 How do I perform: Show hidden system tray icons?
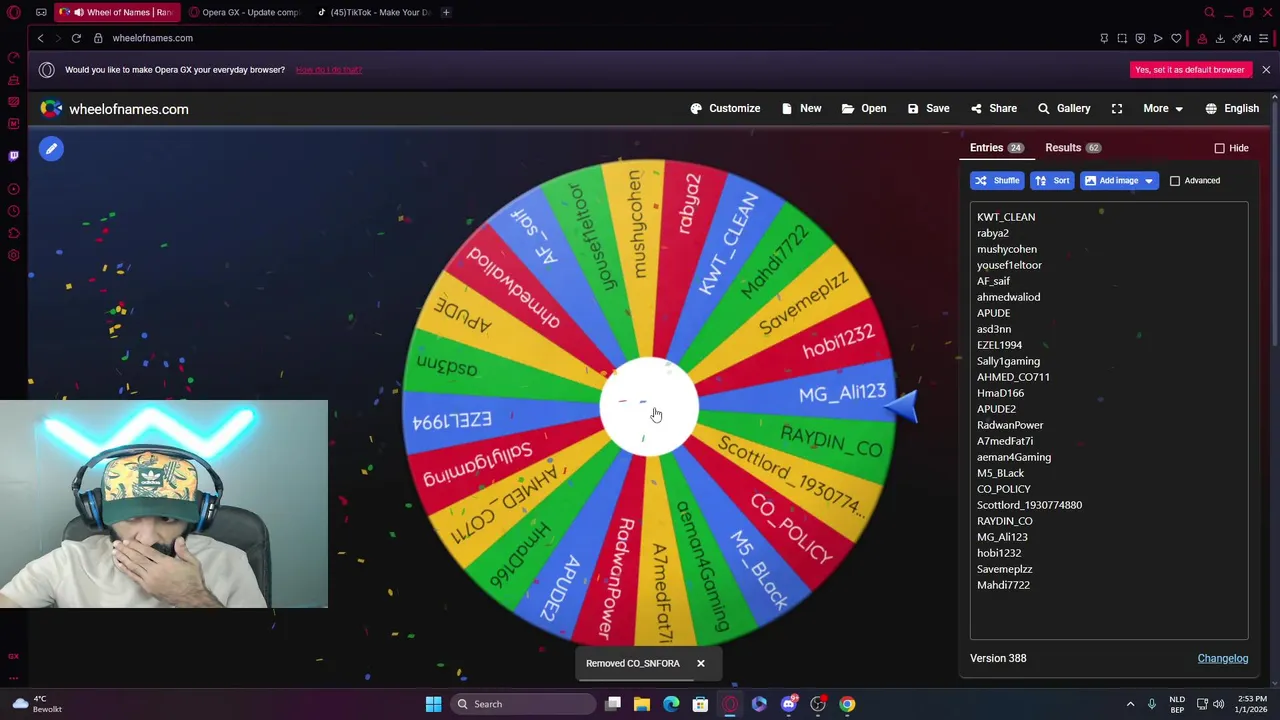coord(1130,704)
